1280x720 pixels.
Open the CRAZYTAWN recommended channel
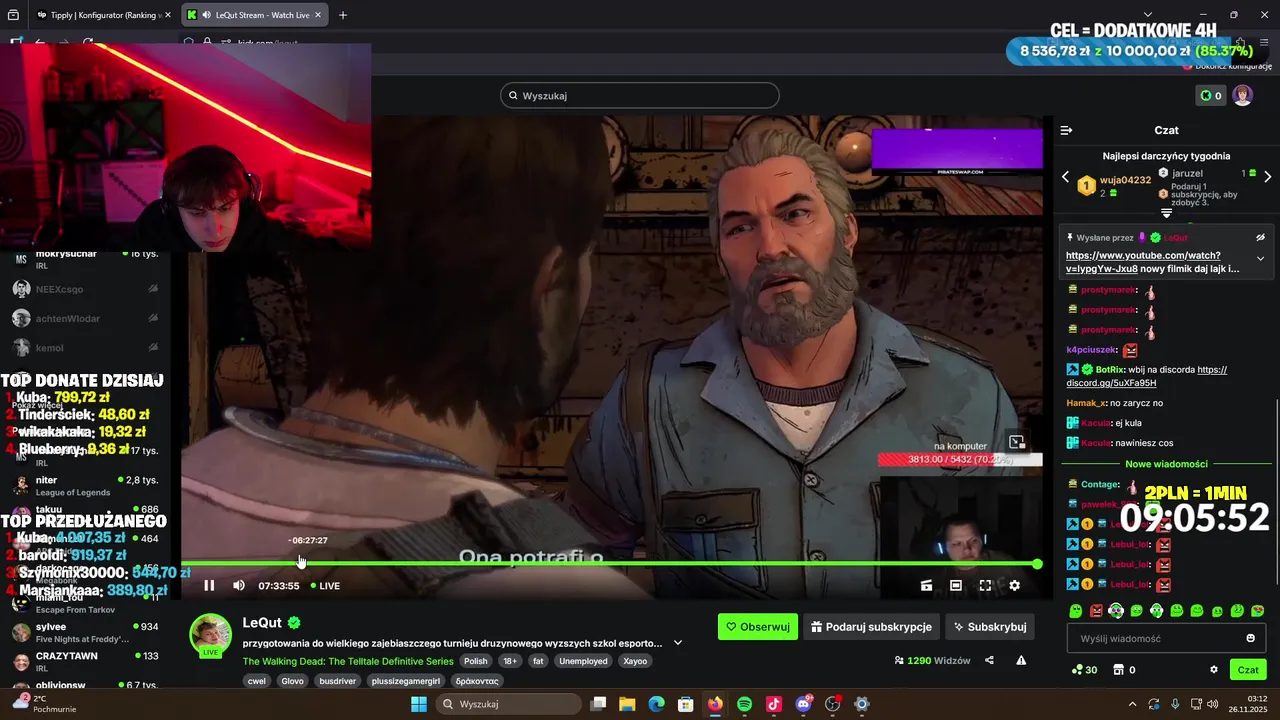point(85,662)
